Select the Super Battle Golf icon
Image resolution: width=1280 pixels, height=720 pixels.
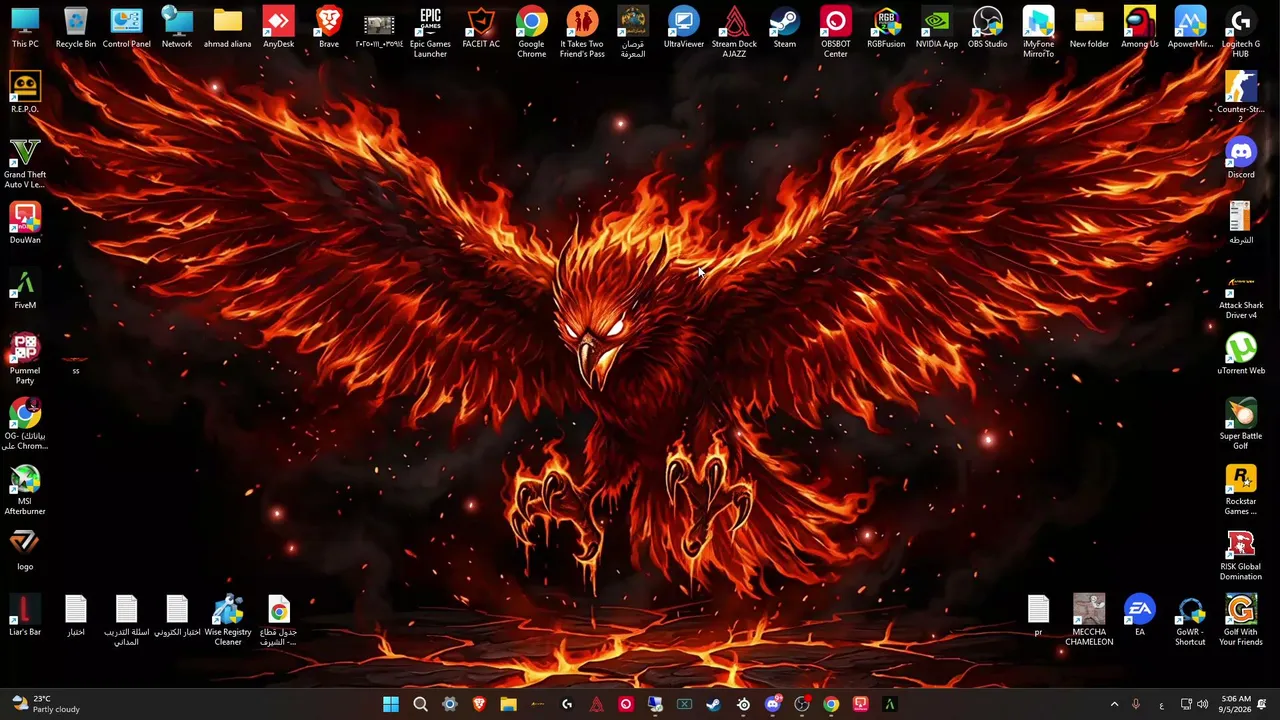click(x=1241, y=424)
